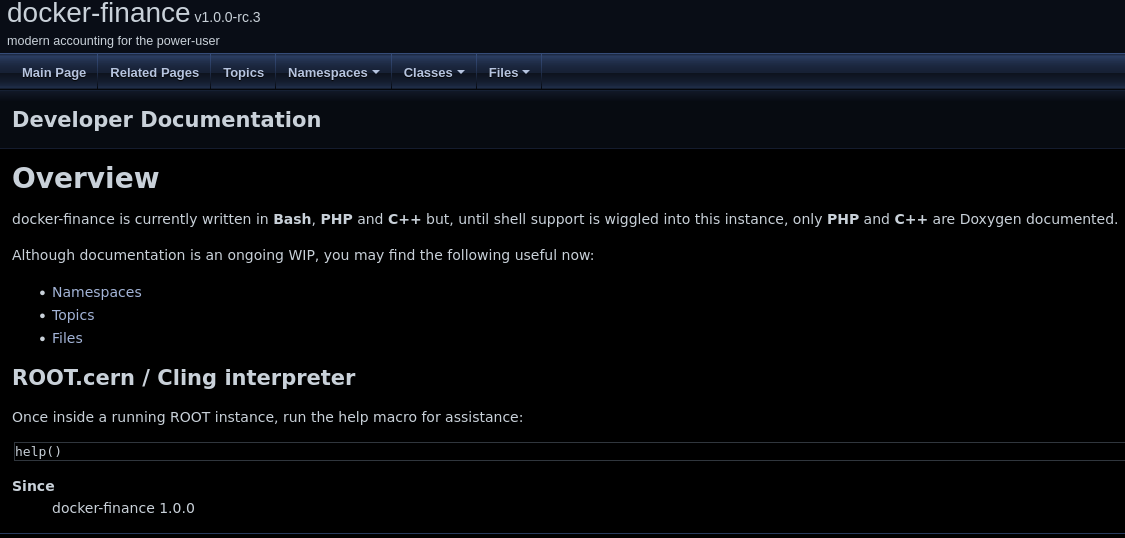
Task: Open the Classes dropdown menu
Action: [x=433, y=72]
